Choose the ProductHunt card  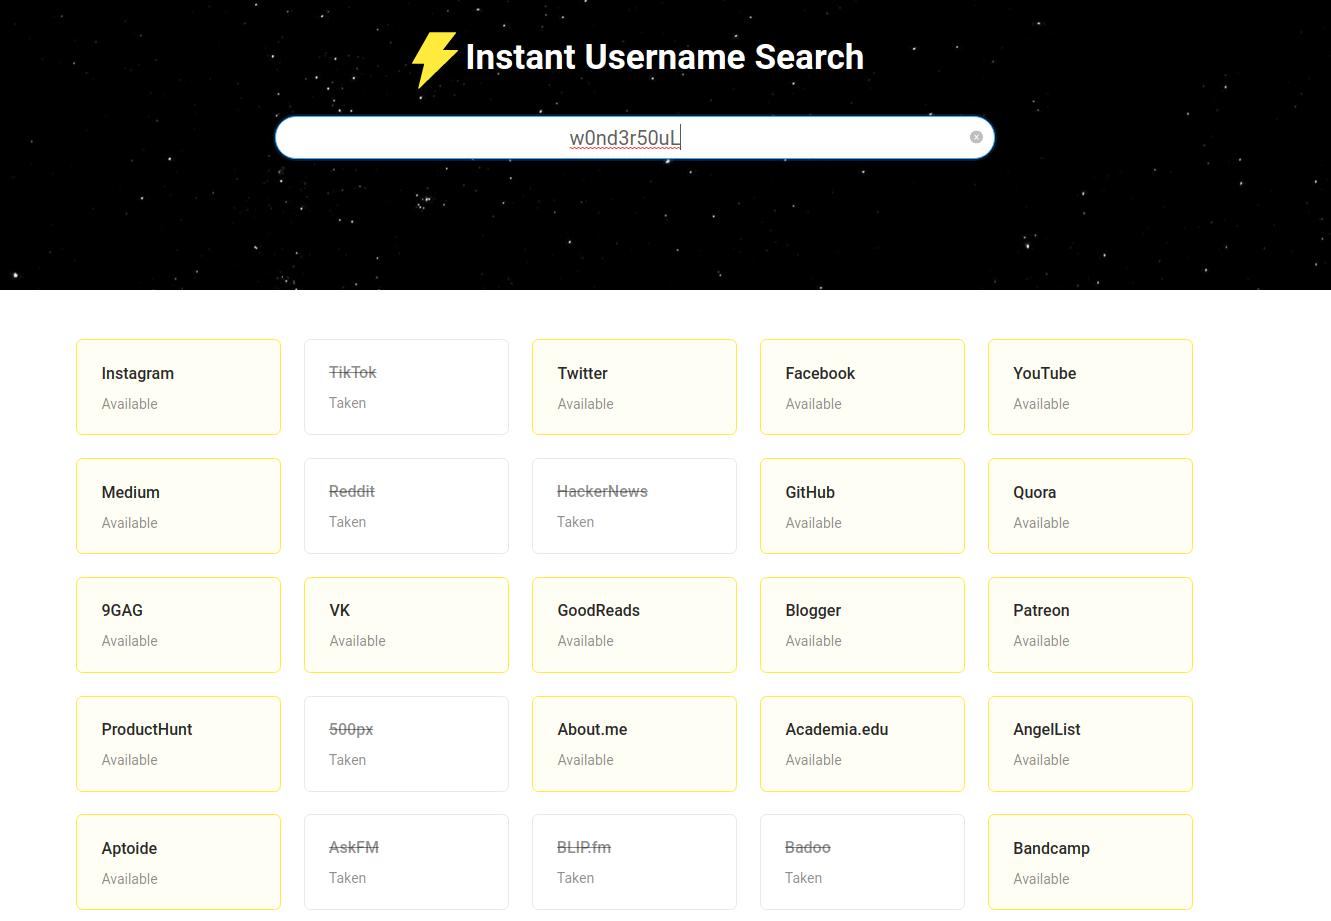(x=178, y=744)
